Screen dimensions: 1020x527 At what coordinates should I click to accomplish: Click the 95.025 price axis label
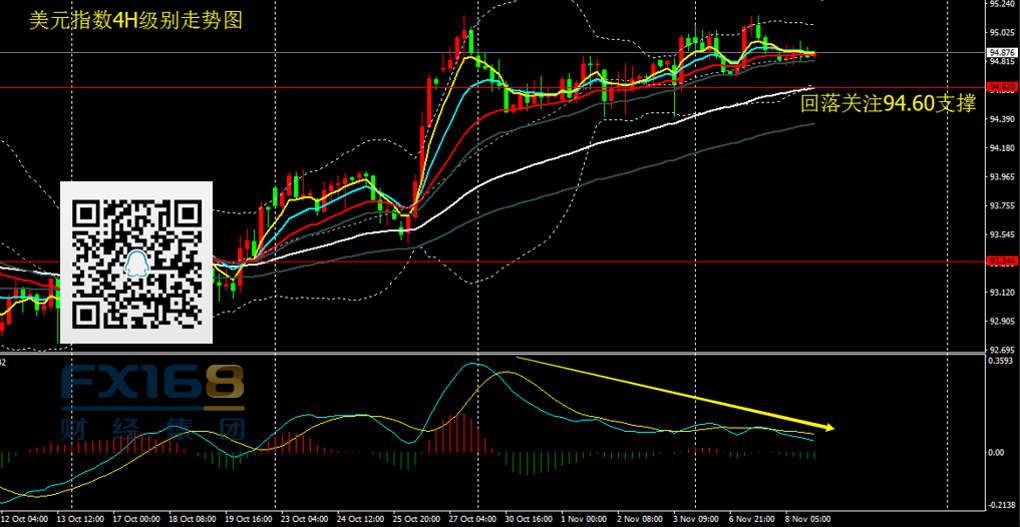1001,33
